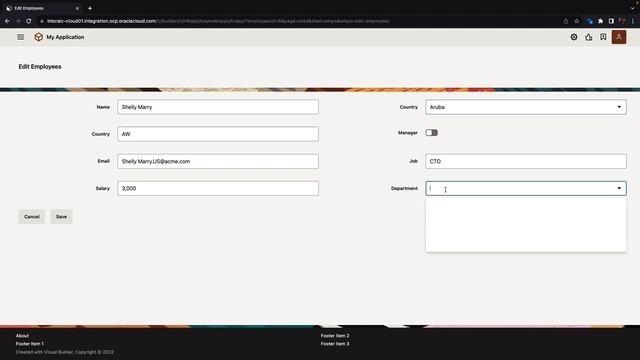Image resolution: width=640 pixels, height=360 pixels.
Task: Click the Name field with Shelly Marry
Action: tap(218, 107)
